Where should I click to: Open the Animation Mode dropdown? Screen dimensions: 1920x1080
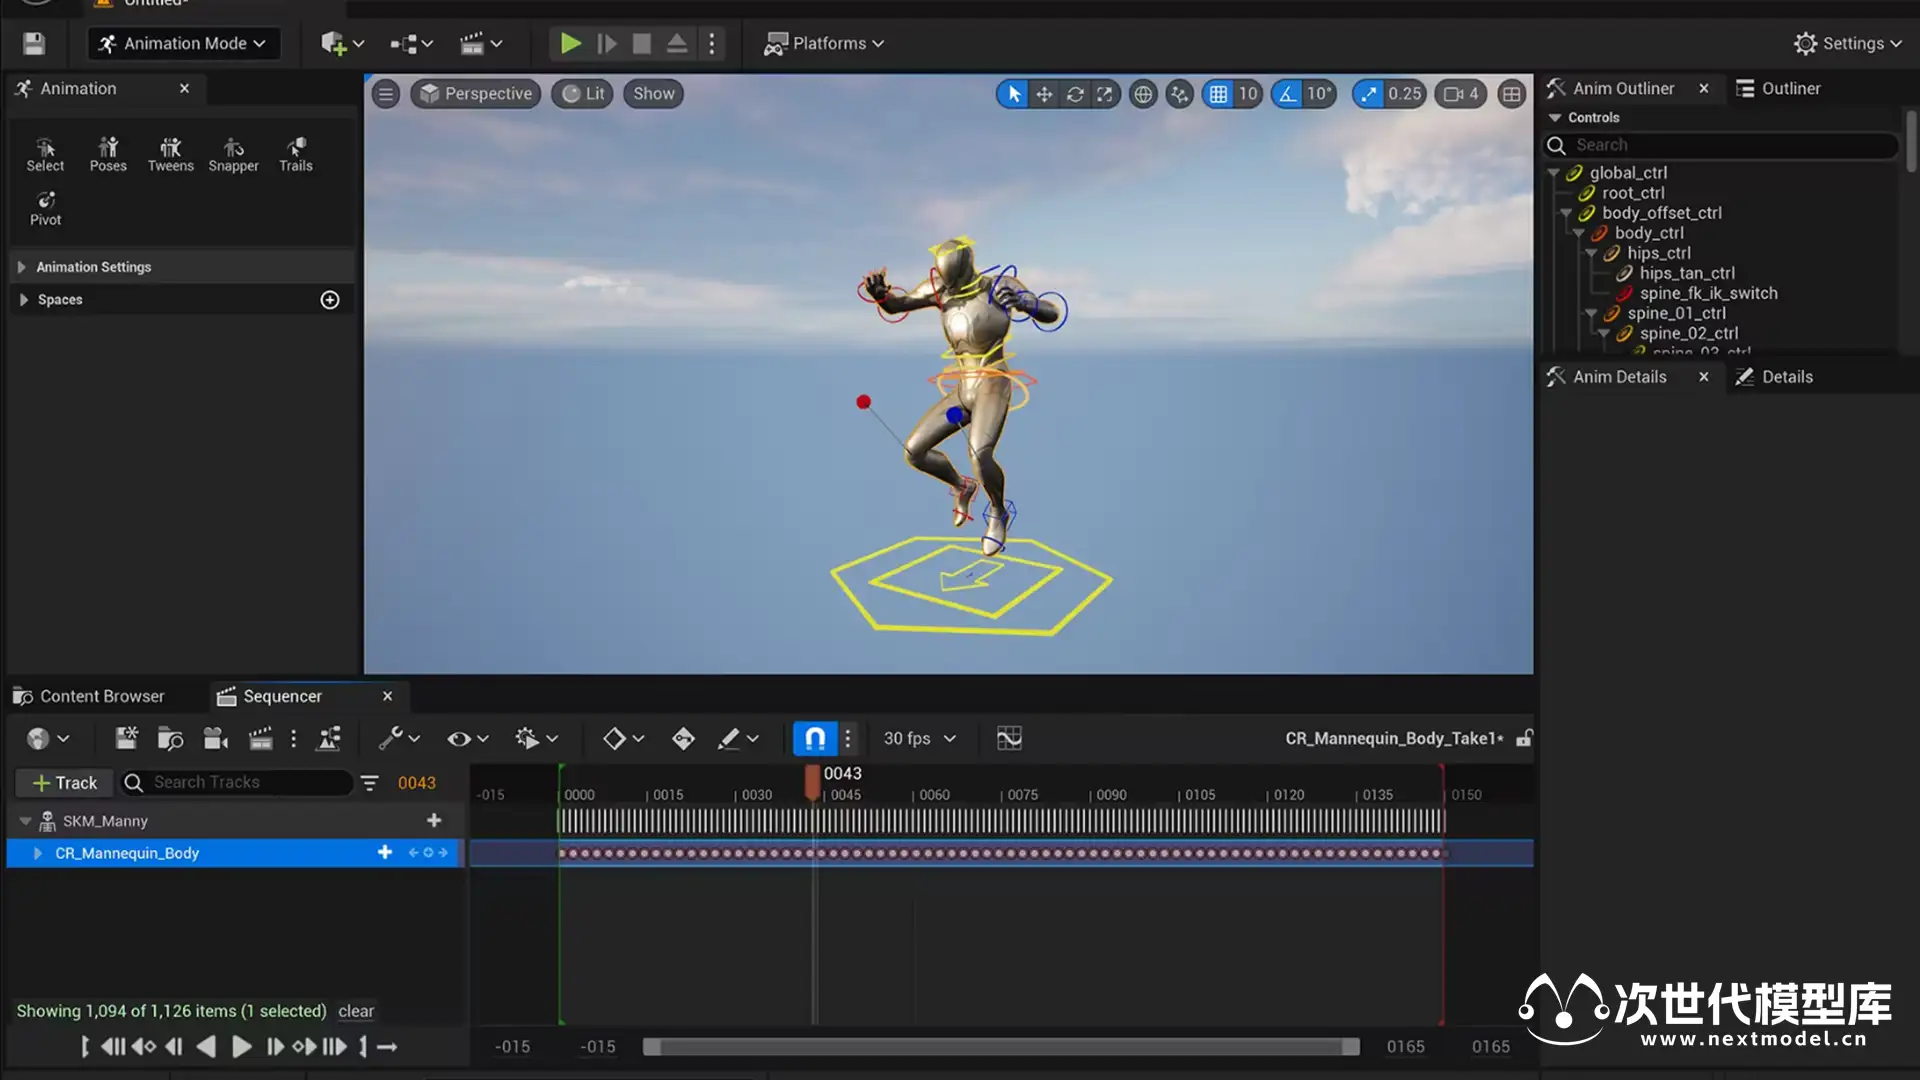click(183, 43)
